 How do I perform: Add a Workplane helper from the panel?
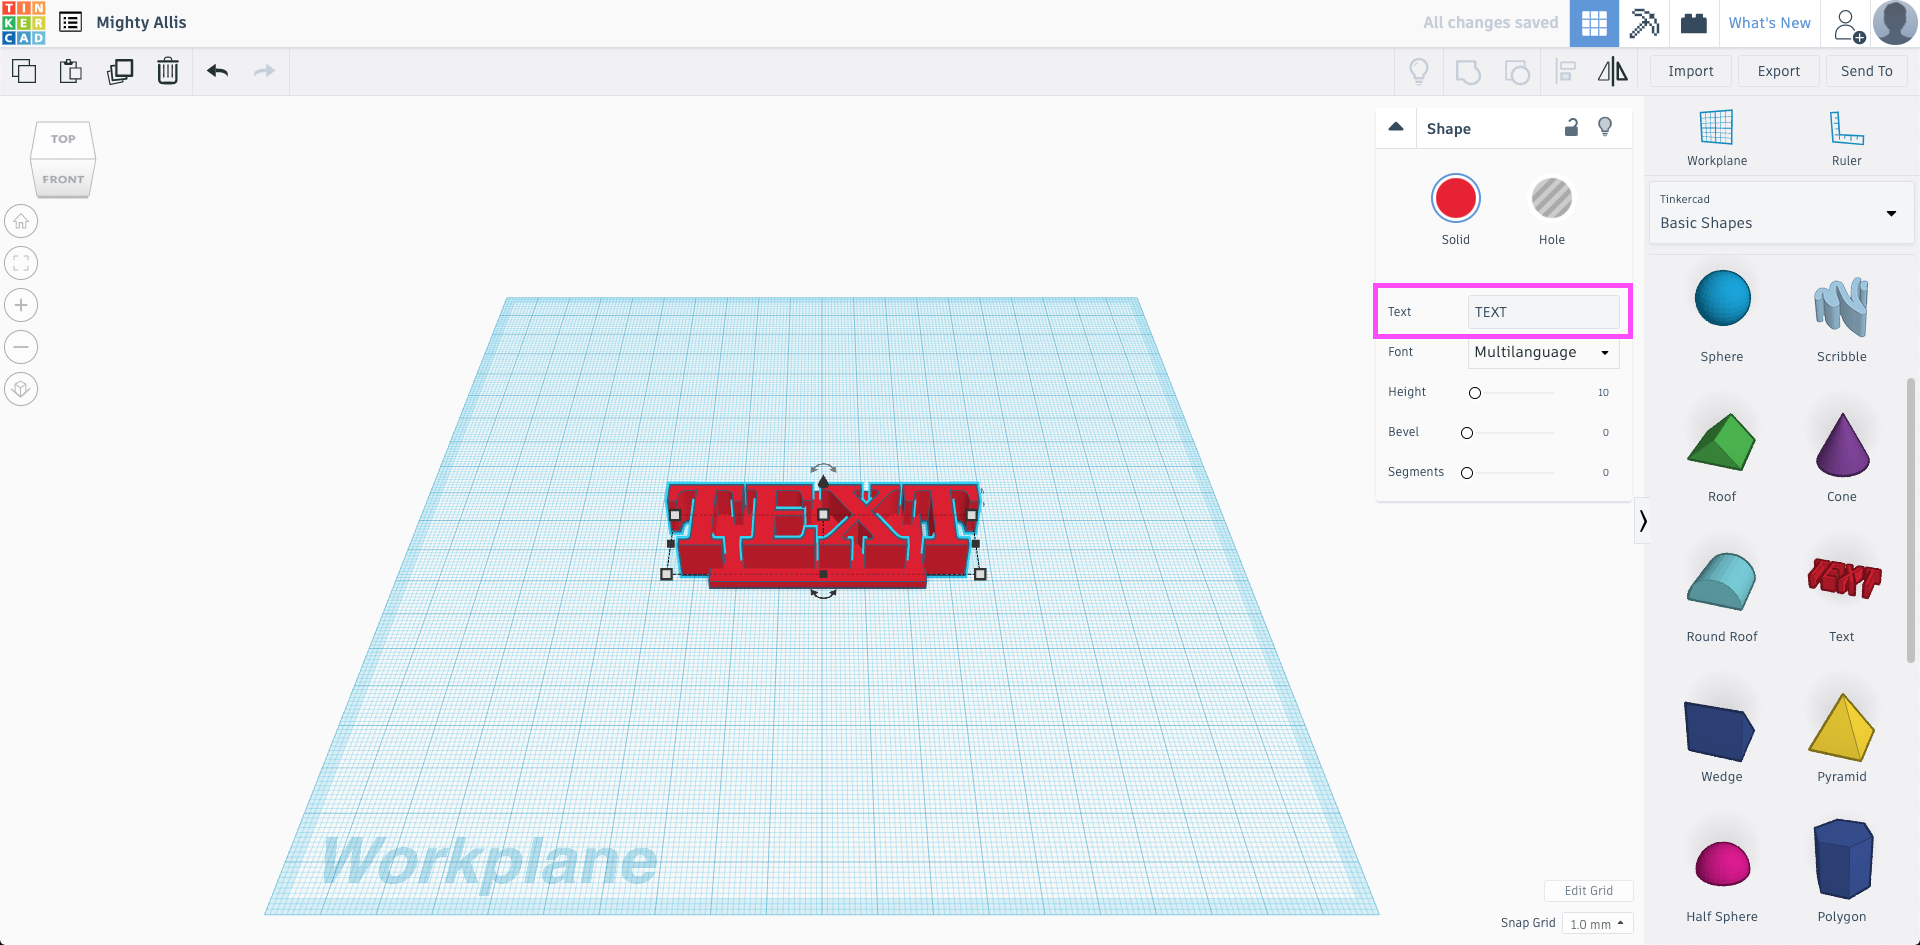(1716, 137)
